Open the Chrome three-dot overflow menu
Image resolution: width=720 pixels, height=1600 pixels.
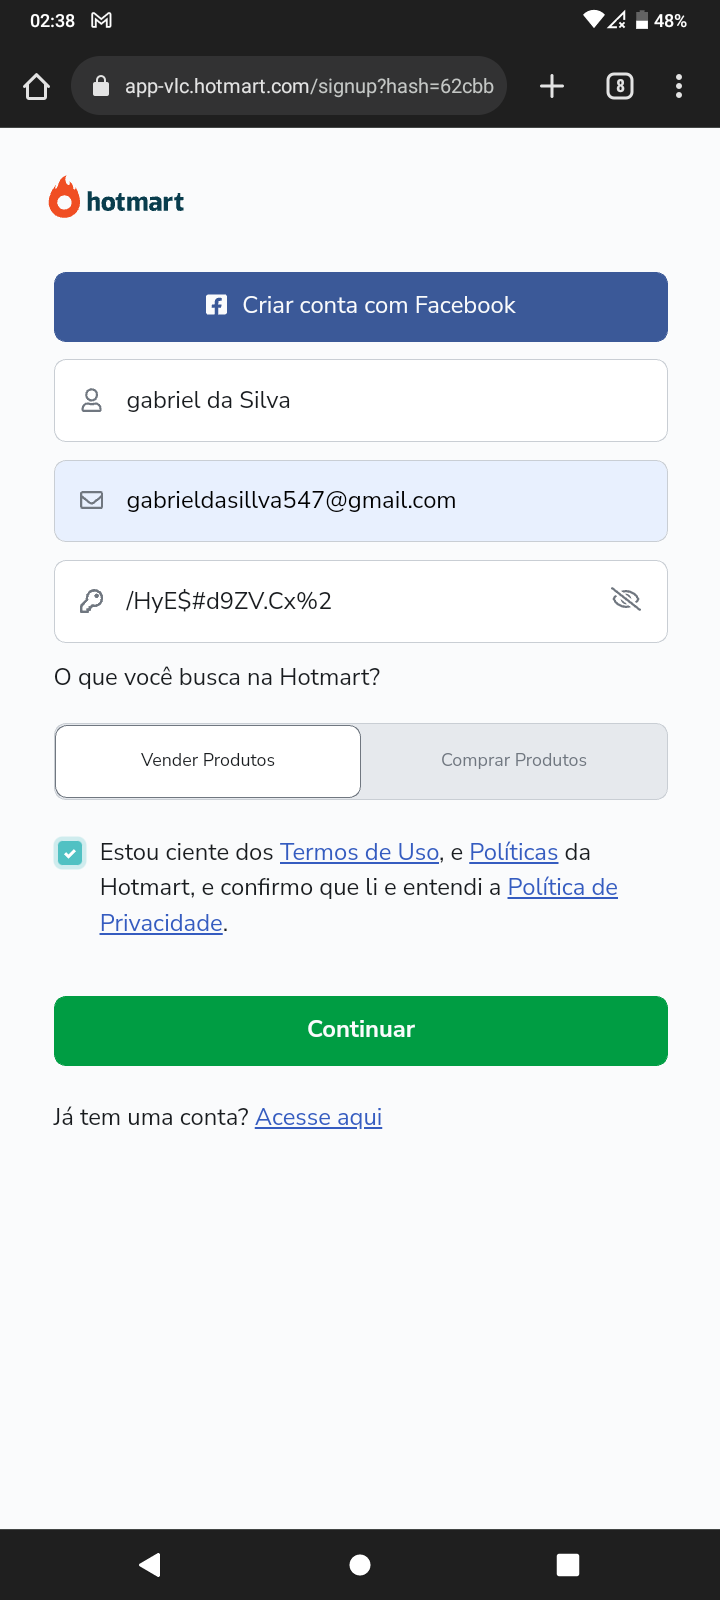pyautogui.click(x=679, y=86)
